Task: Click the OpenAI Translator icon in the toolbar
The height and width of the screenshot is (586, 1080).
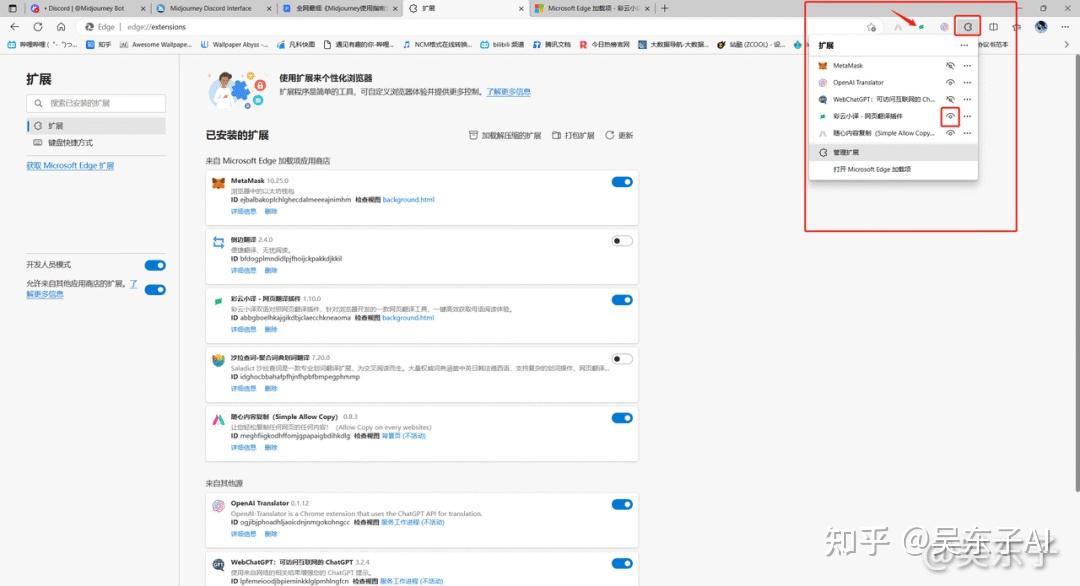Action: (944, 27)
